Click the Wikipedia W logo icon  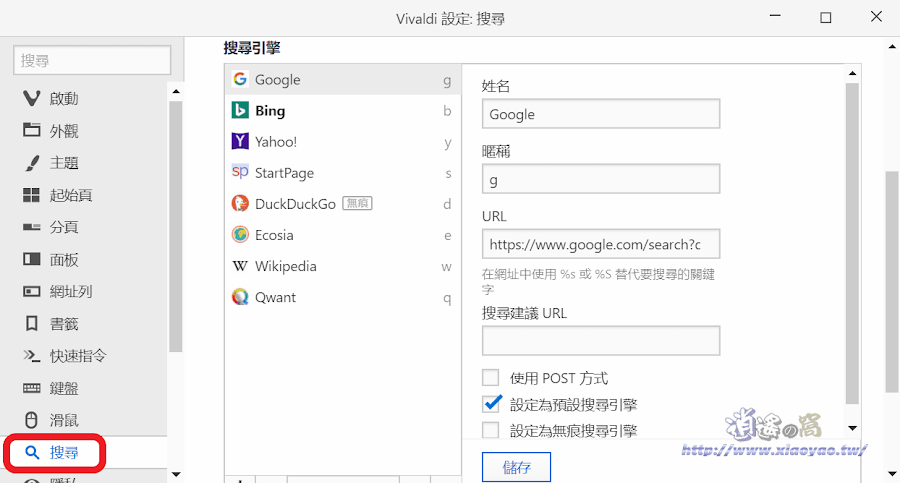(x=240, y=265)
